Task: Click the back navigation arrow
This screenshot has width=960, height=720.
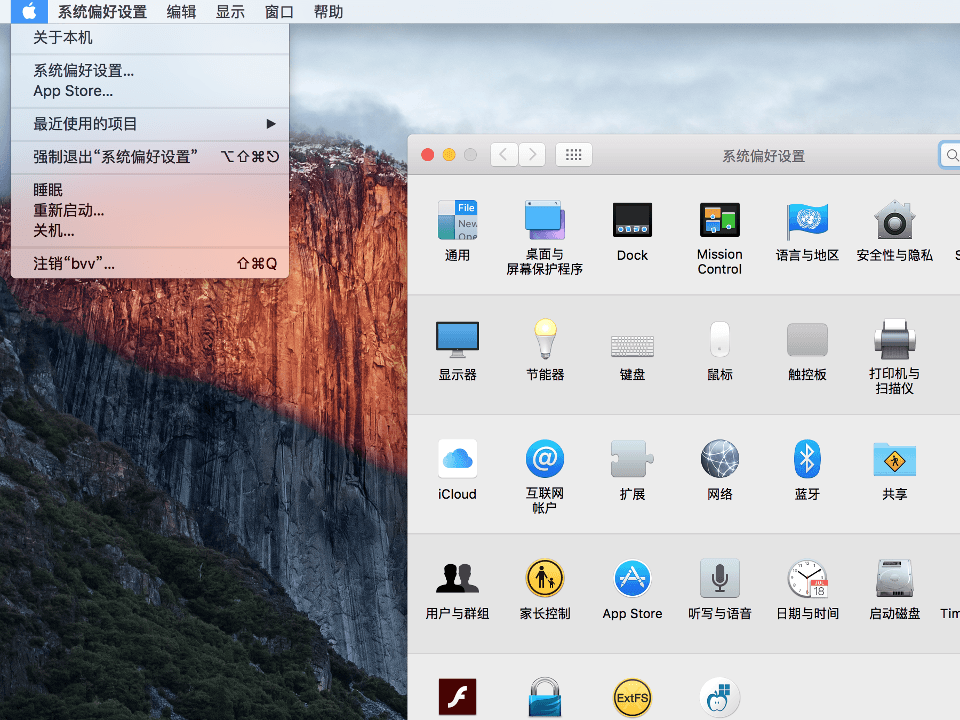Action: (504, 154)
